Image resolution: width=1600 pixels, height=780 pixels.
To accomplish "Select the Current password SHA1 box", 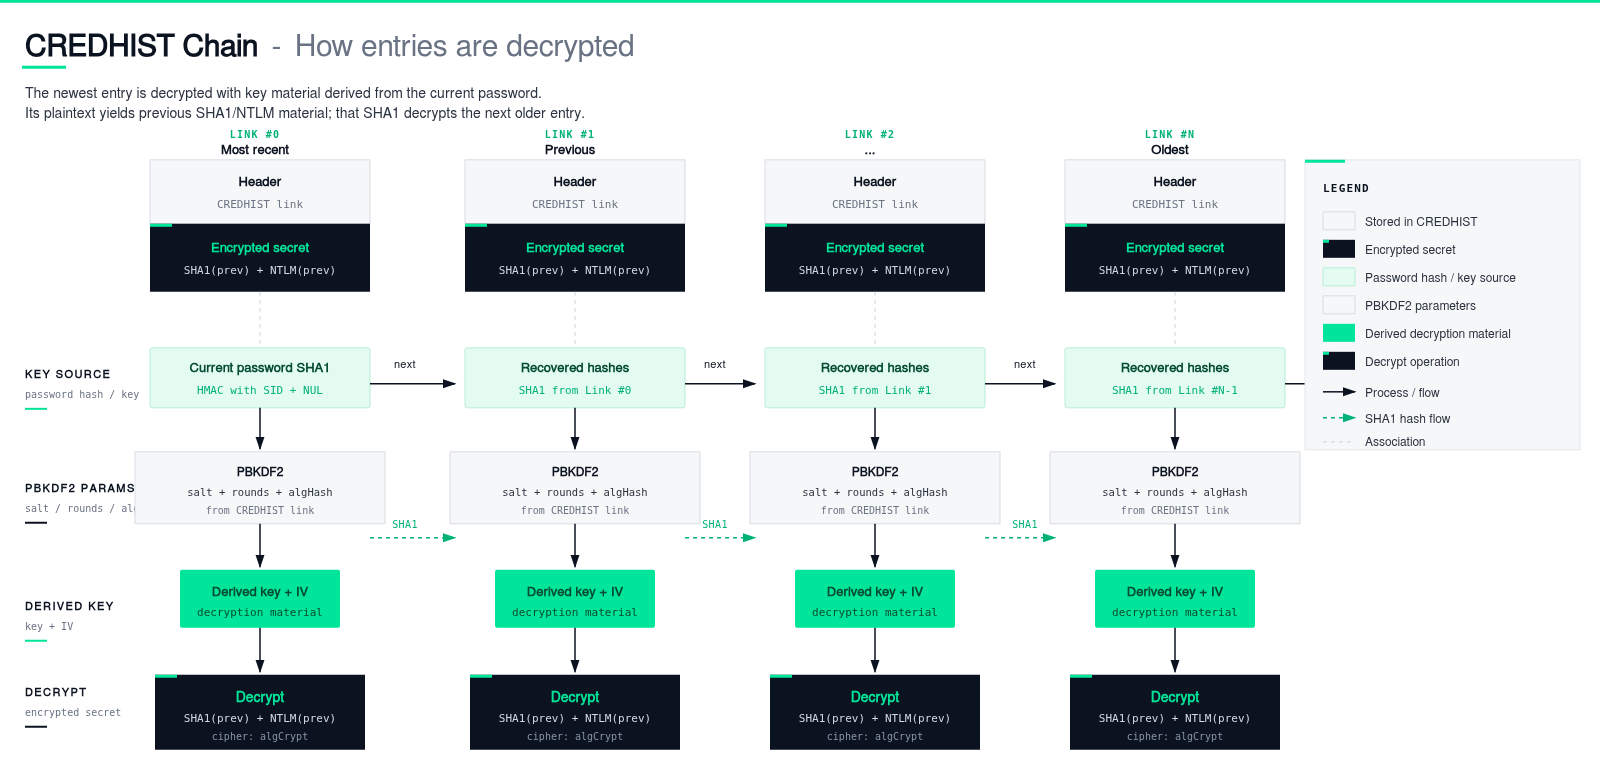I will pyautogui.click(x=260, y=378).
